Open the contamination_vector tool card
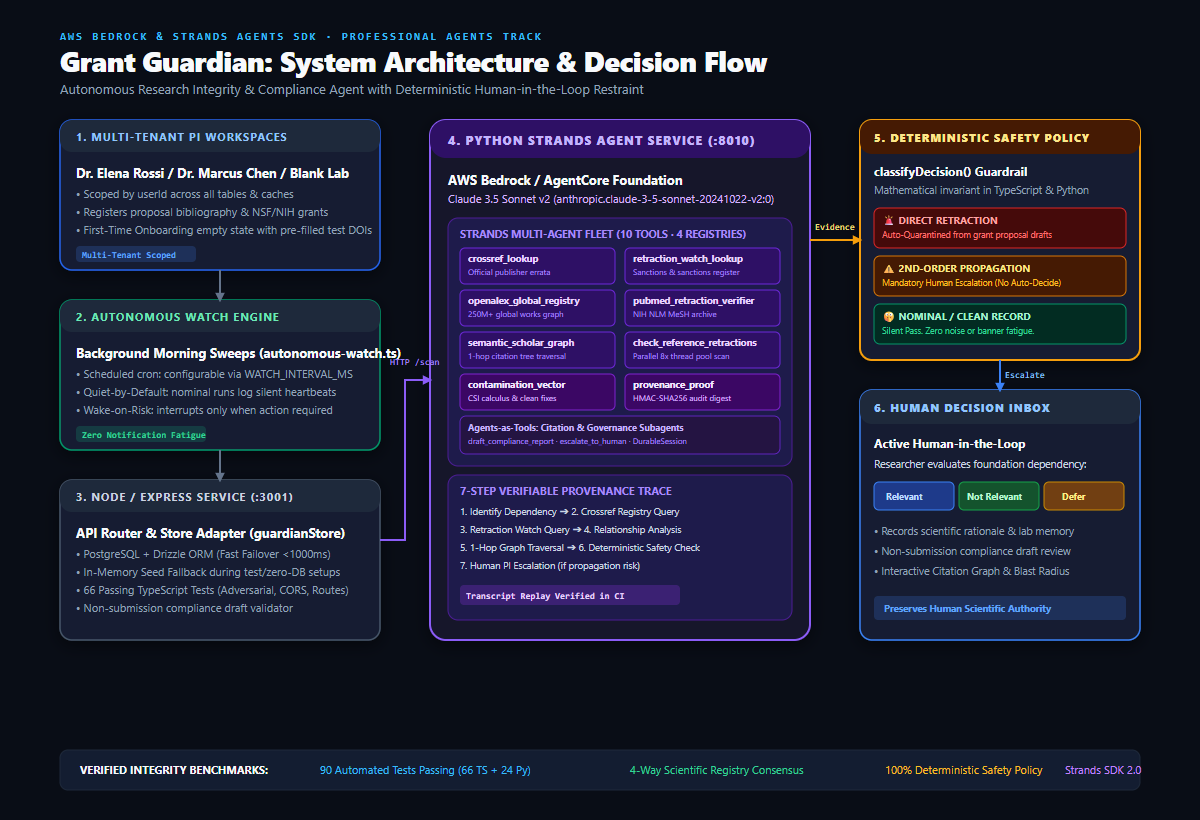The height and width of the screenshot is (820, 1200). (x=537, y=392)
